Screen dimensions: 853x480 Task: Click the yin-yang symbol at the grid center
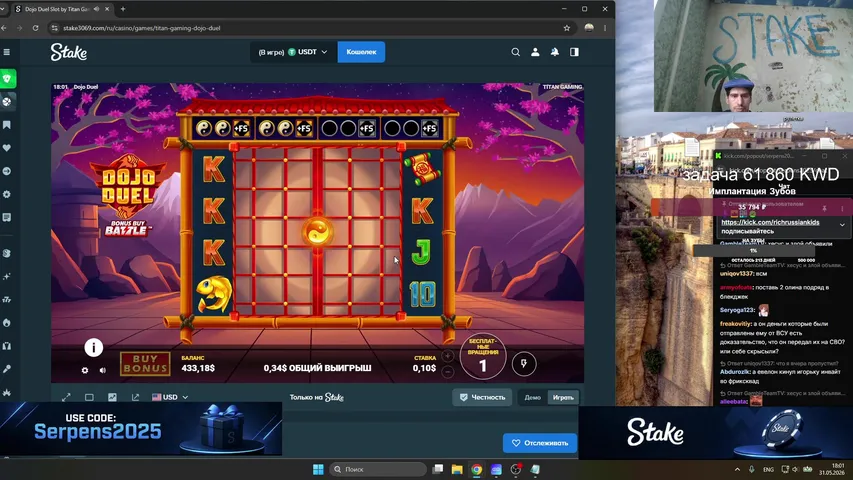click(x=318, y=232)
